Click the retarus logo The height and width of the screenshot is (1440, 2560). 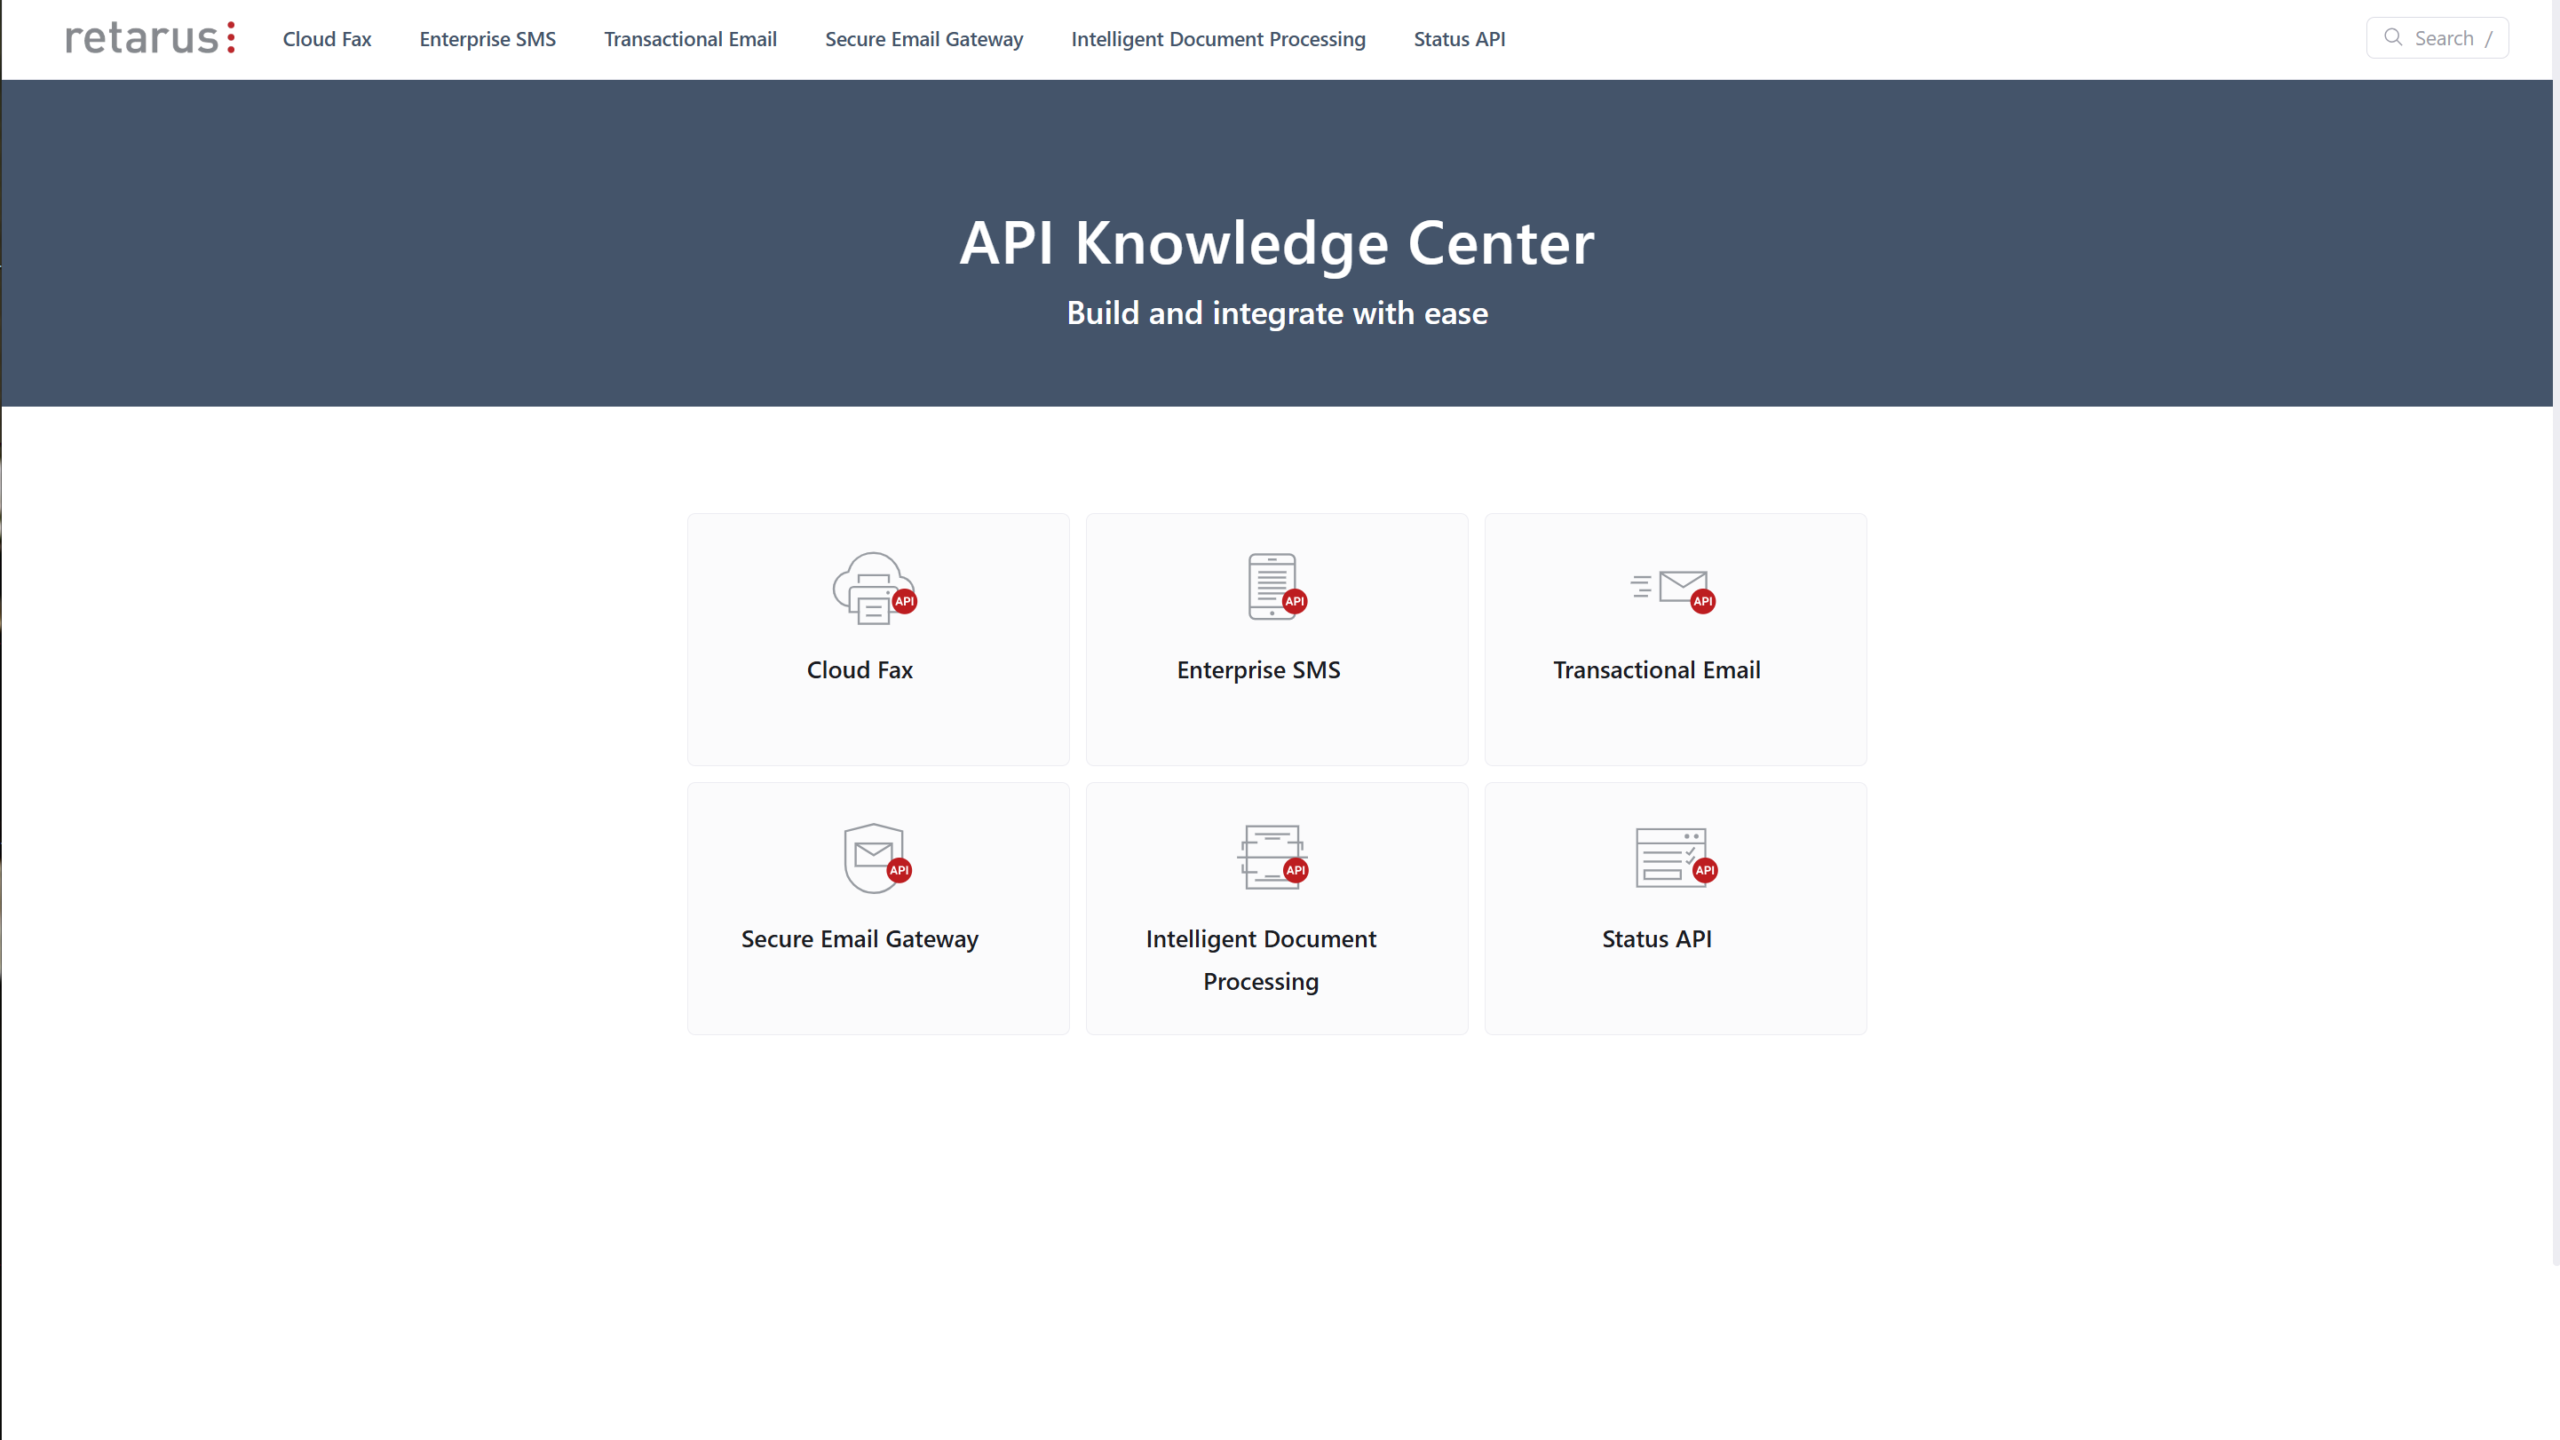[x=150, y=38]
